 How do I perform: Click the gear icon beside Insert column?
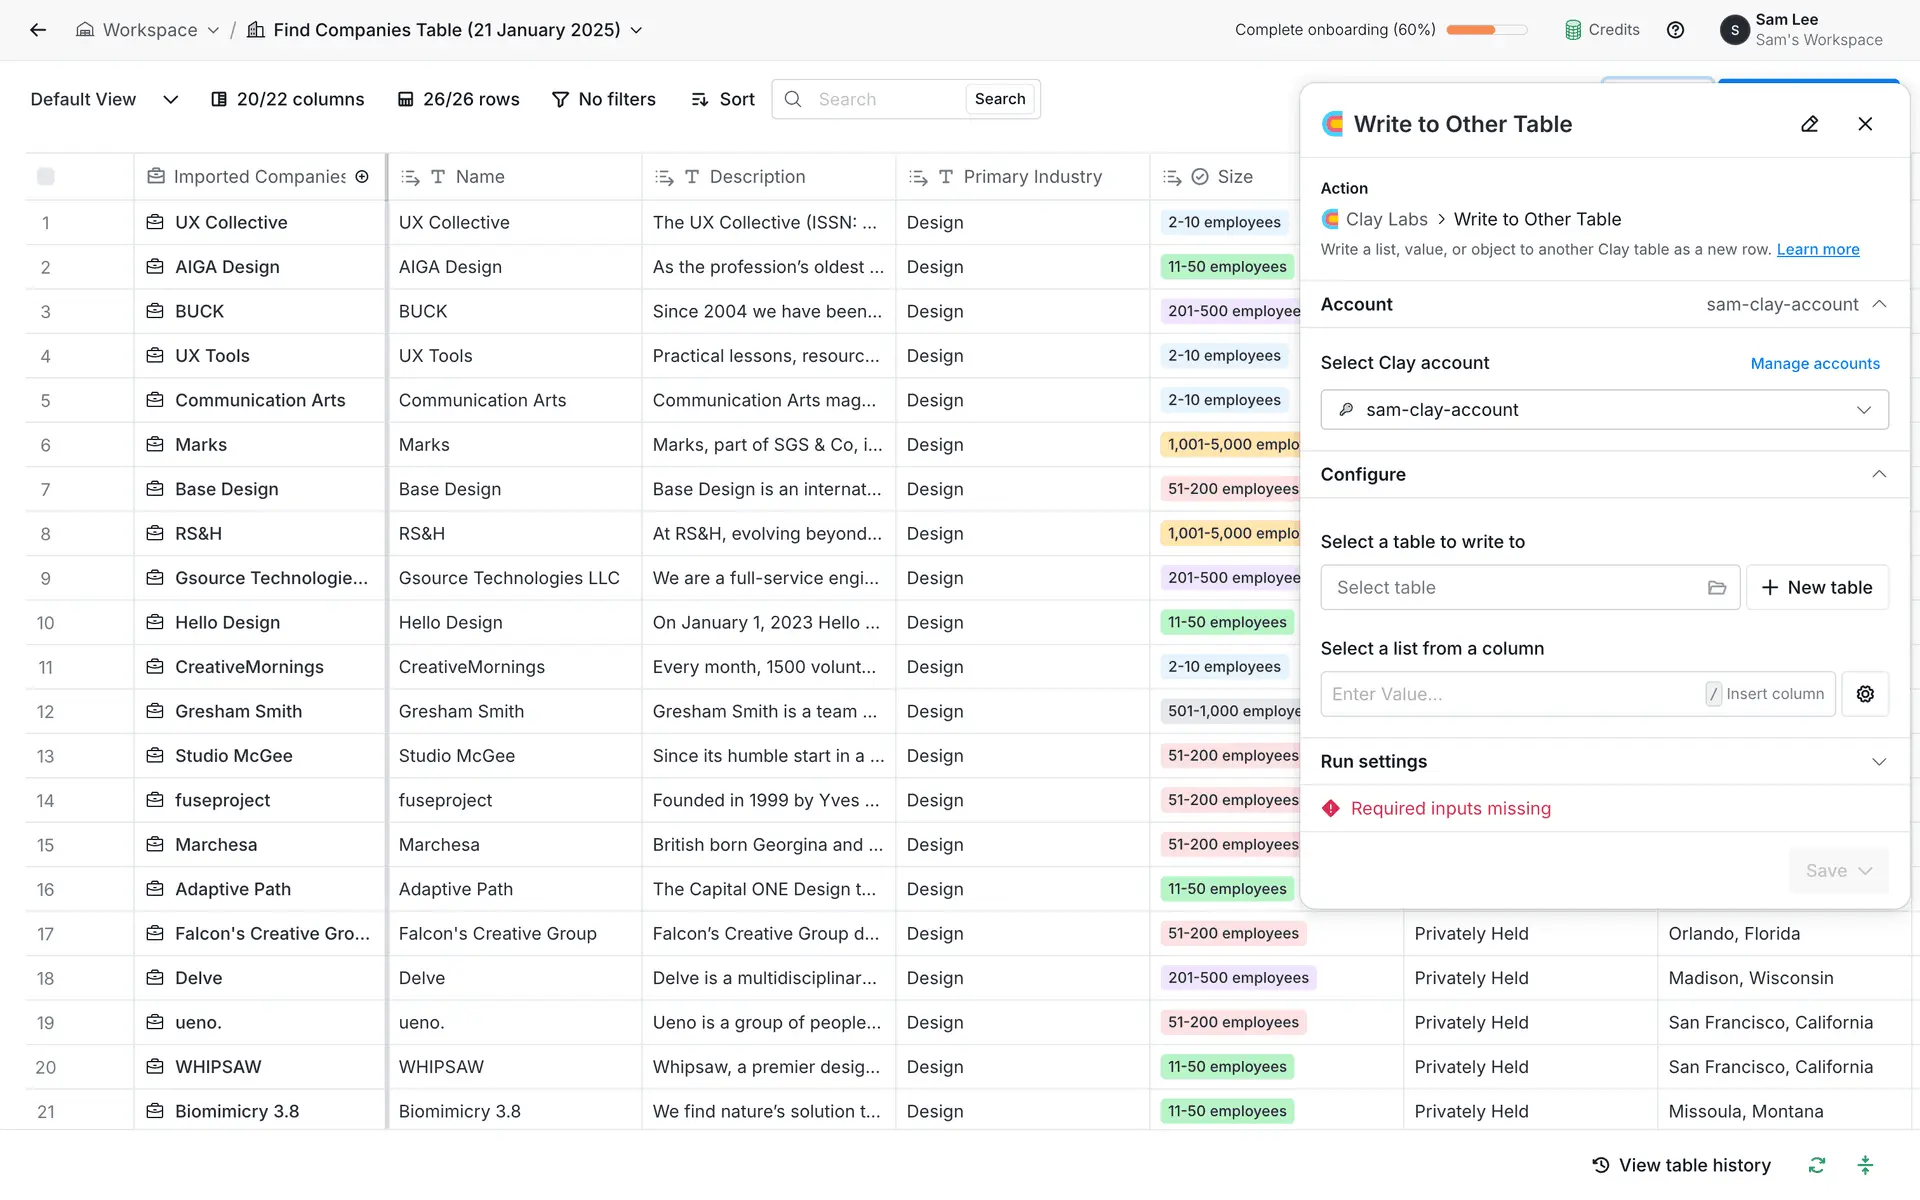(x=1865, y=694)
